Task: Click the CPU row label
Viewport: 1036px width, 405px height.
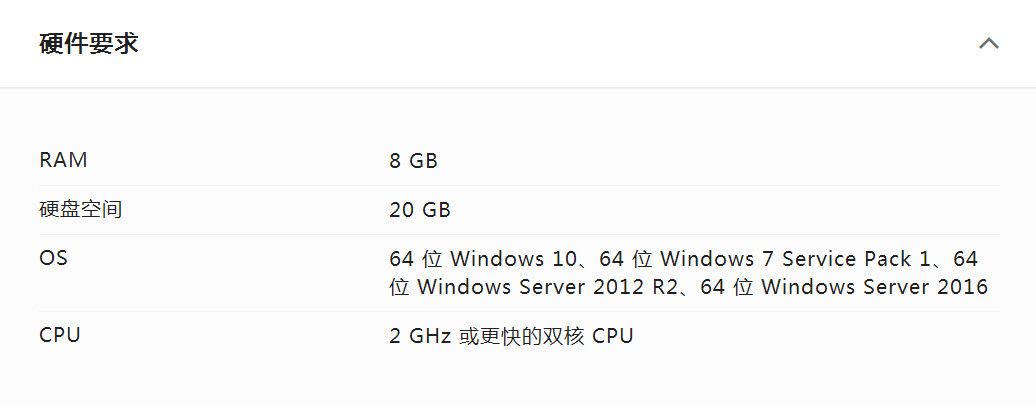Action: (60, 335)
